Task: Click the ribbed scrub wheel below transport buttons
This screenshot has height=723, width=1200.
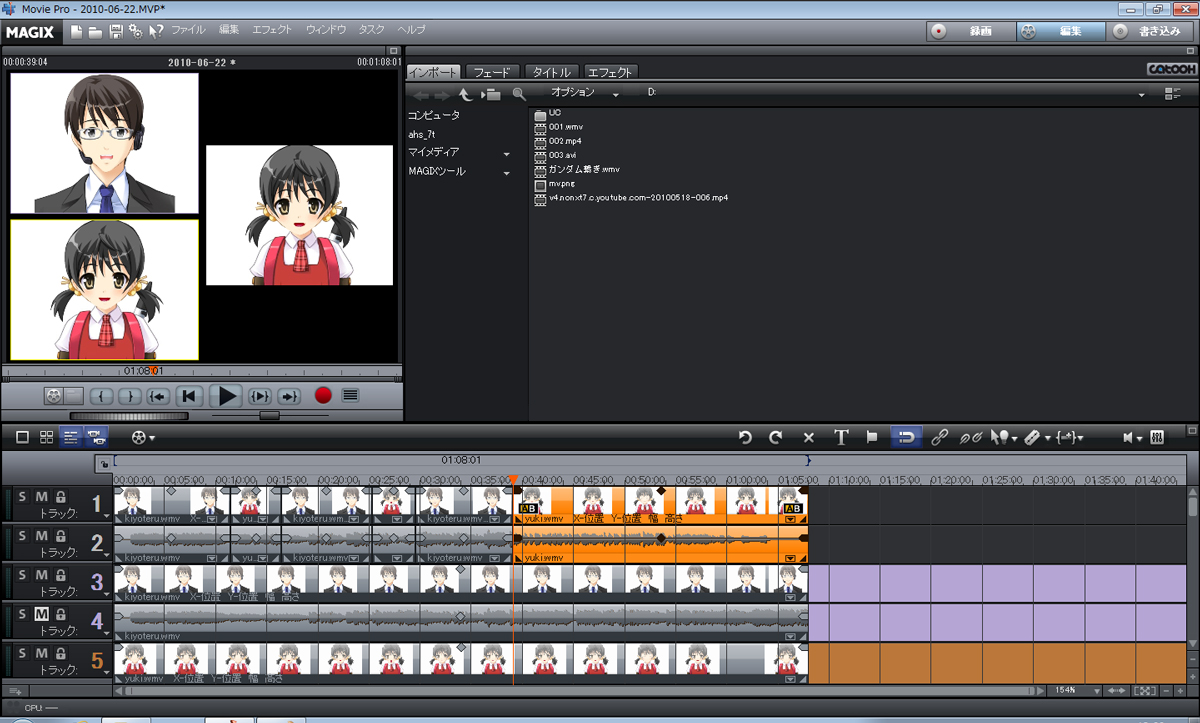Action: [127, 414]
